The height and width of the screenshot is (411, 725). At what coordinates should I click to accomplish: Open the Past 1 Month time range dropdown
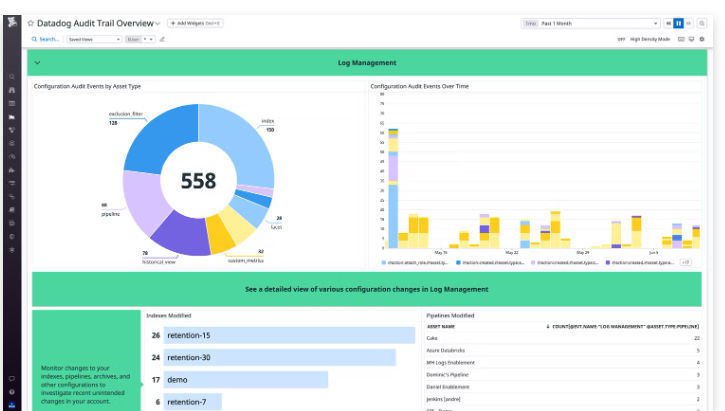tap(590, 23)
